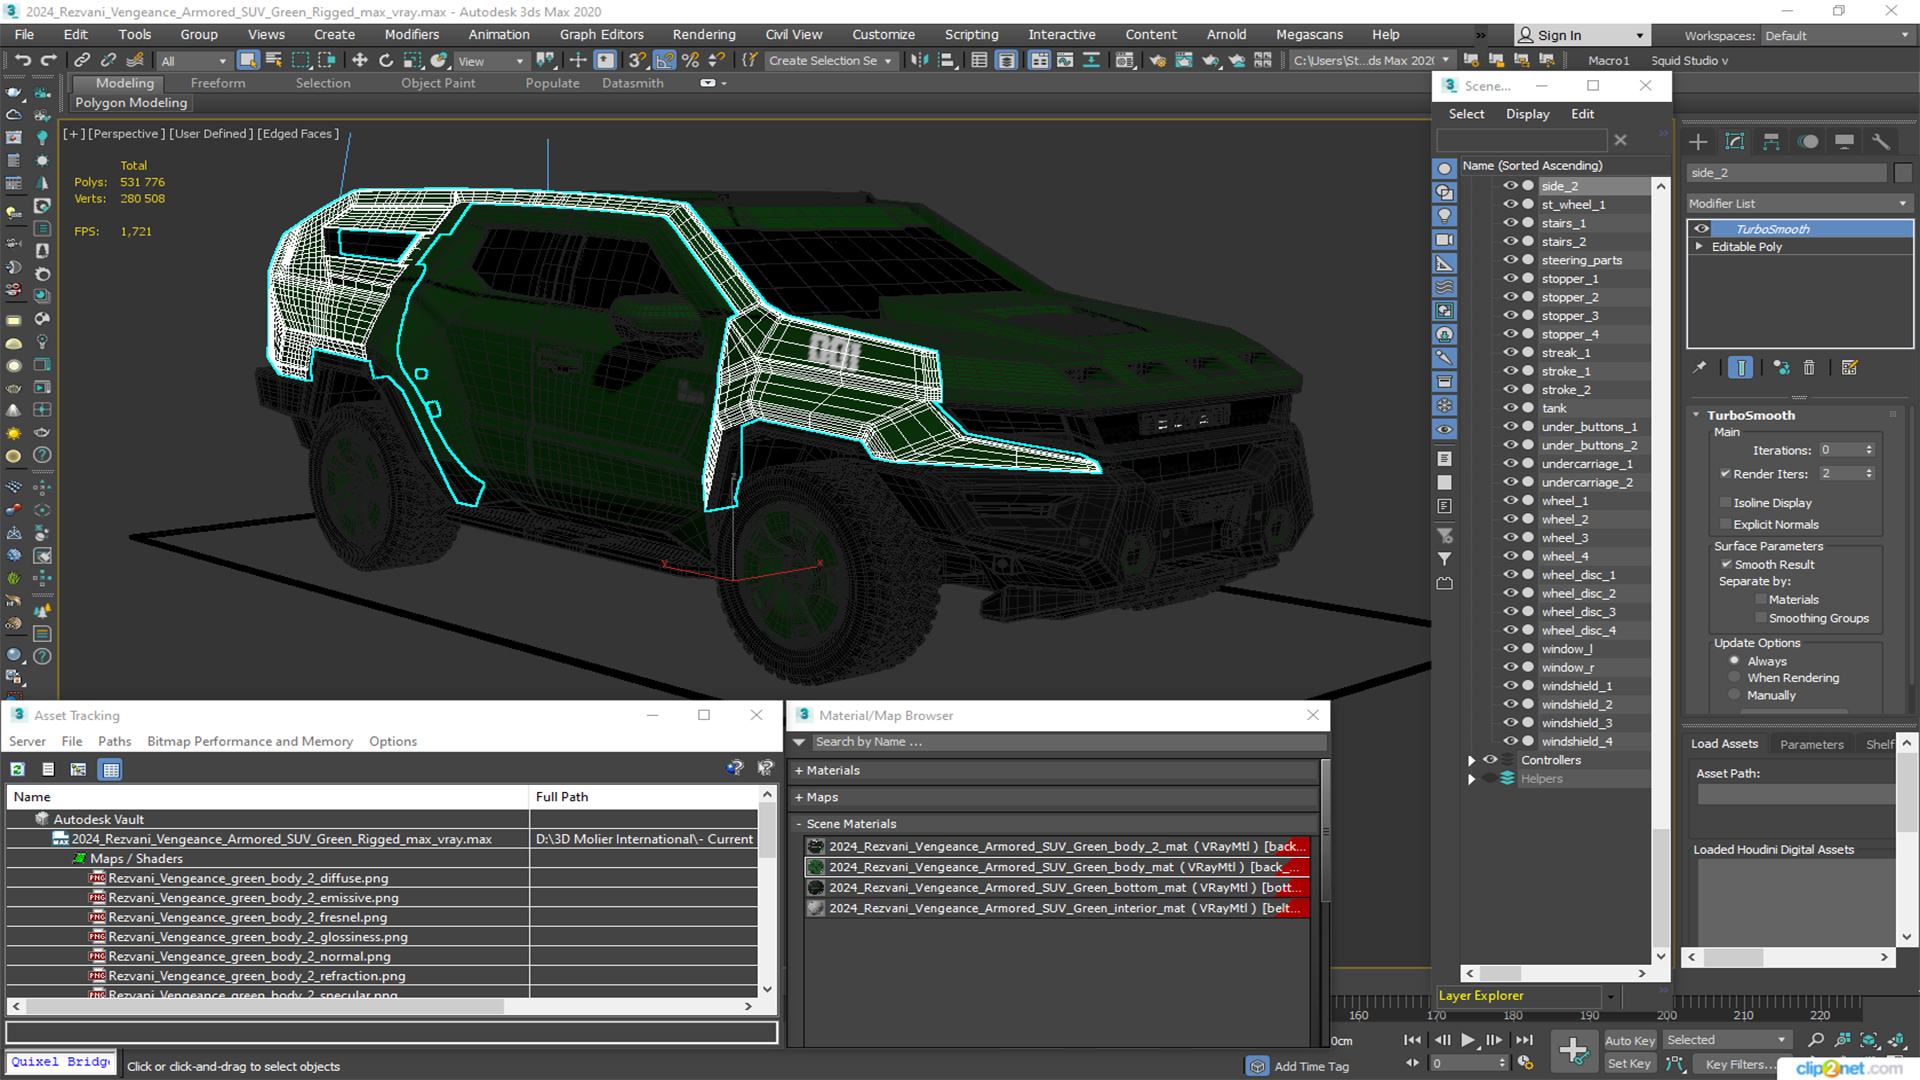Click the Redo arrow icon
The image size is (1920, 1080).
click(48, 60)
